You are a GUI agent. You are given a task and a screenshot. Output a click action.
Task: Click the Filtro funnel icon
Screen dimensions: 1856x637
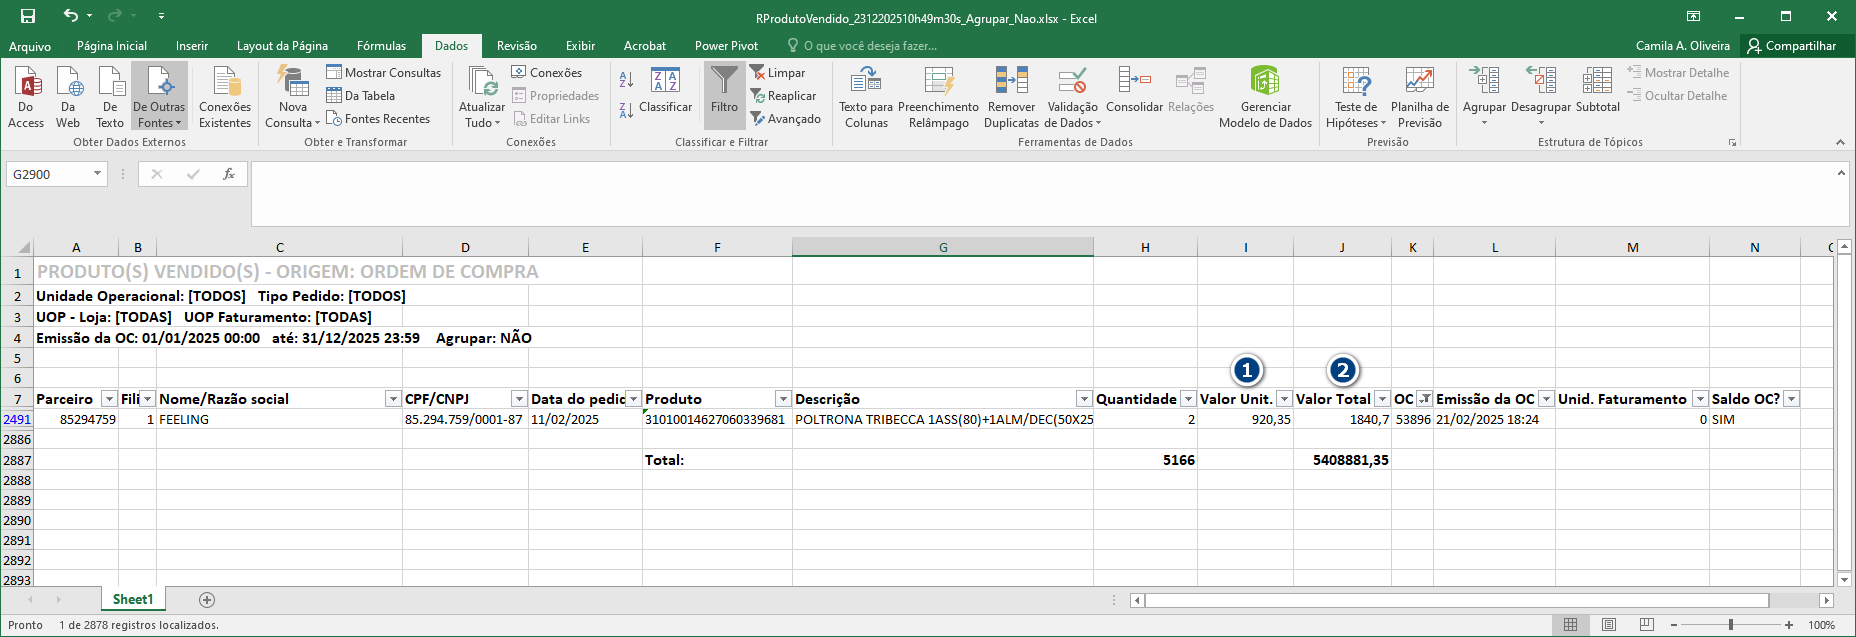tap(724, 82)
